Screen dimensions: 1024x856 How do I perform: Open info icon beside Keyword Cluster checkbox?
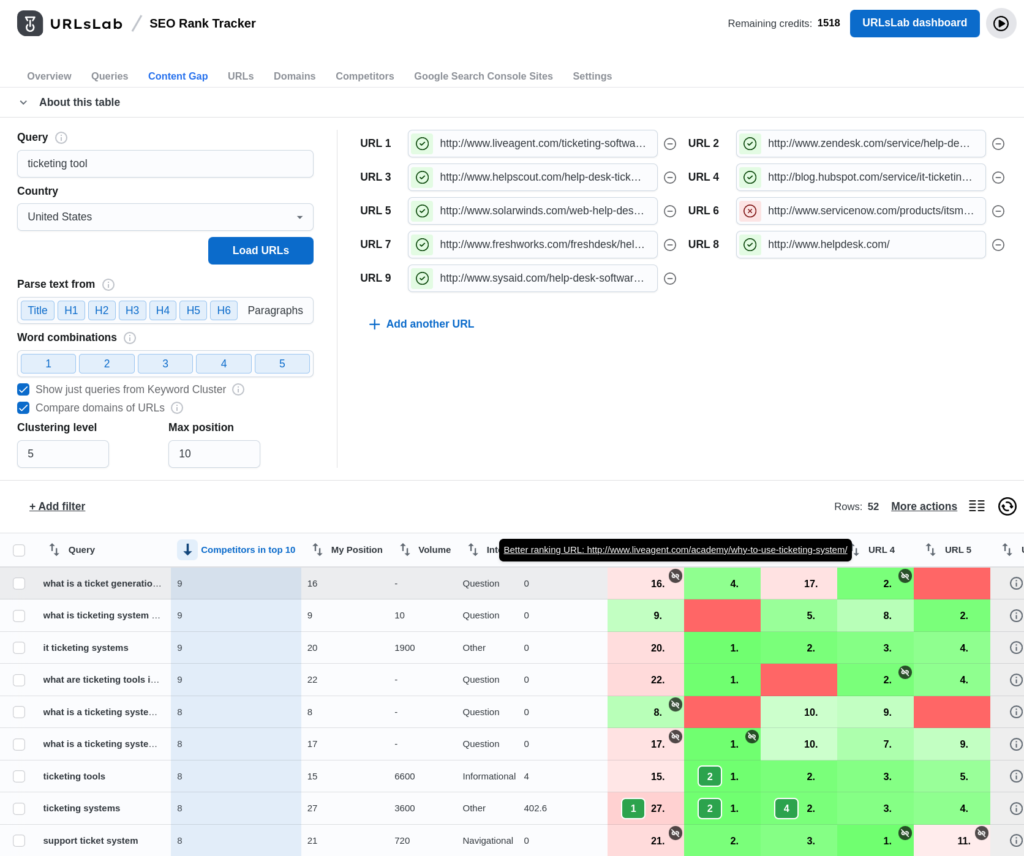[x=238, y=390]
